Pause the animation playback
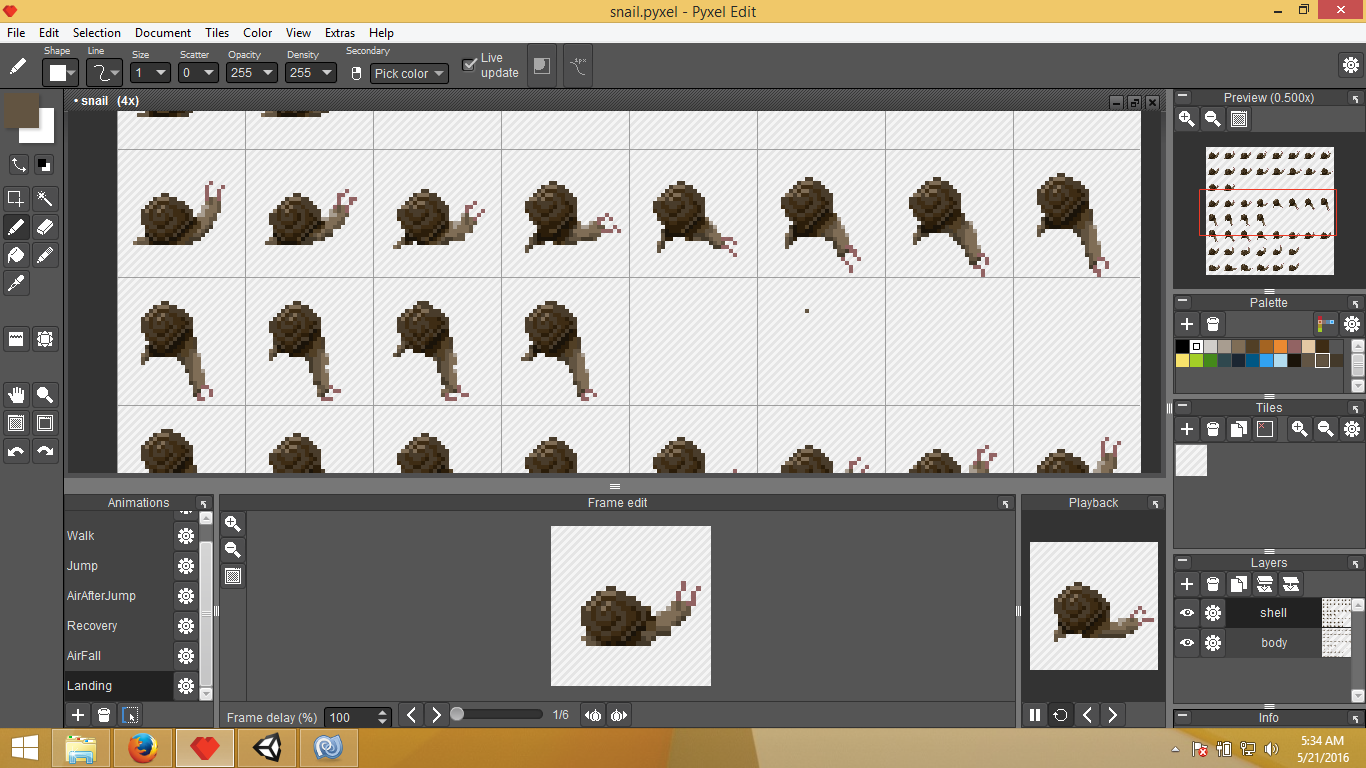This screenshot has height=768, width=1366. coord(1035,714)
